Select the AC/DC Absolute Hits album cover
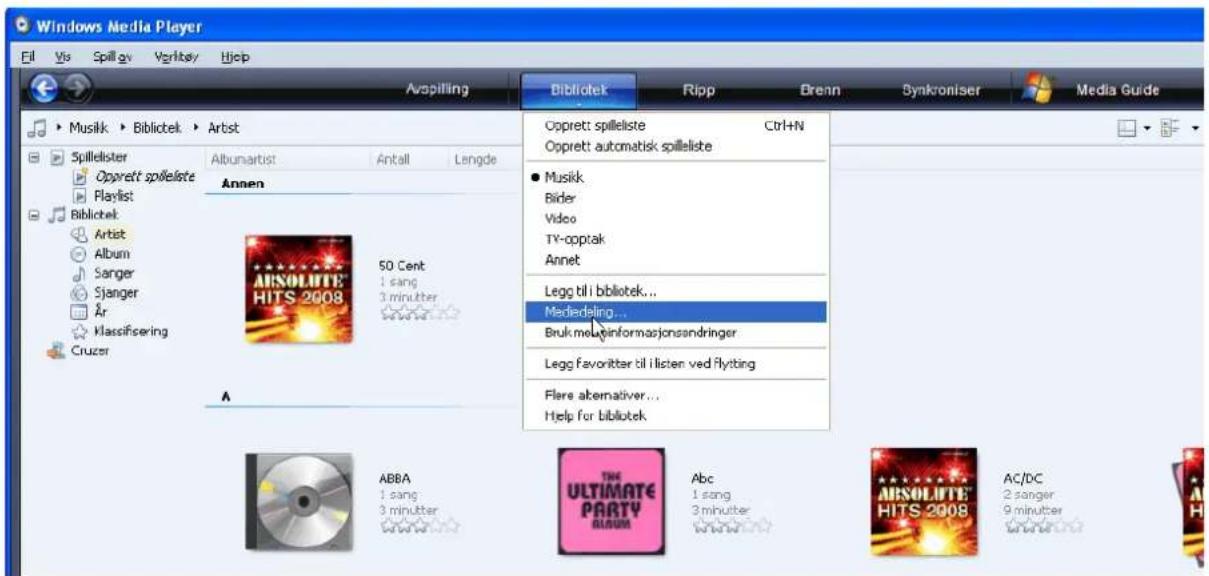The width and height of the screenshot is (1209, 576). pyautogui.click(x=924, y=500)
